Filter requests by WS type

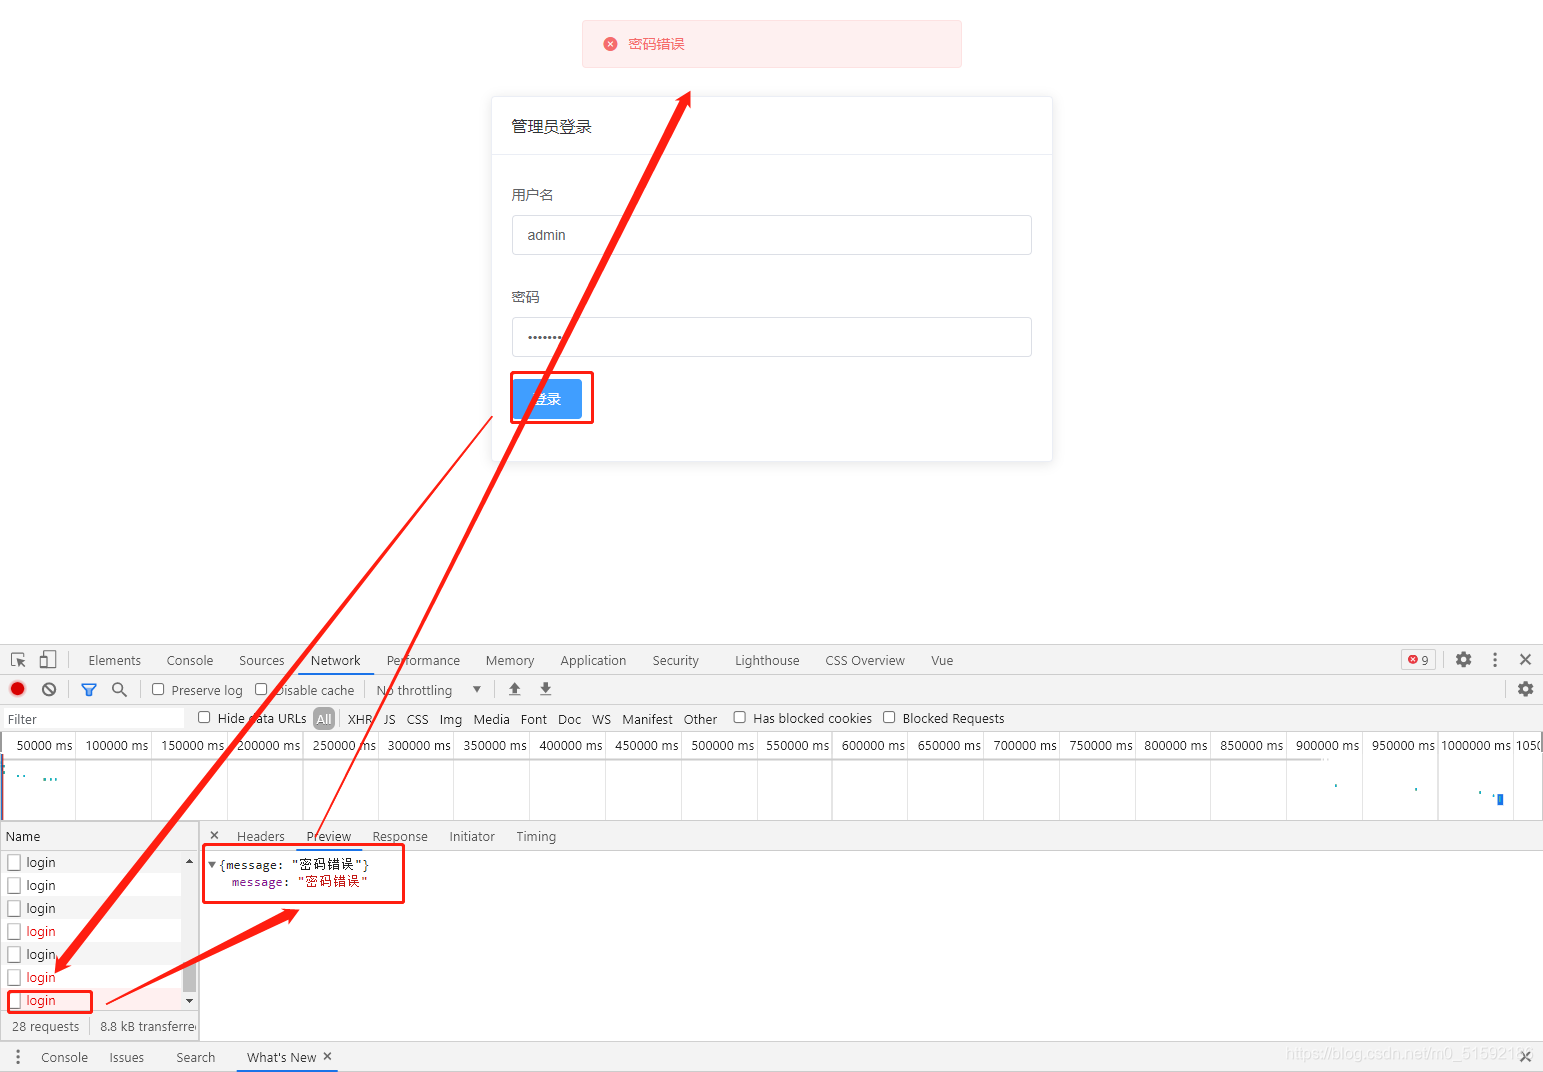pos(602,719)
